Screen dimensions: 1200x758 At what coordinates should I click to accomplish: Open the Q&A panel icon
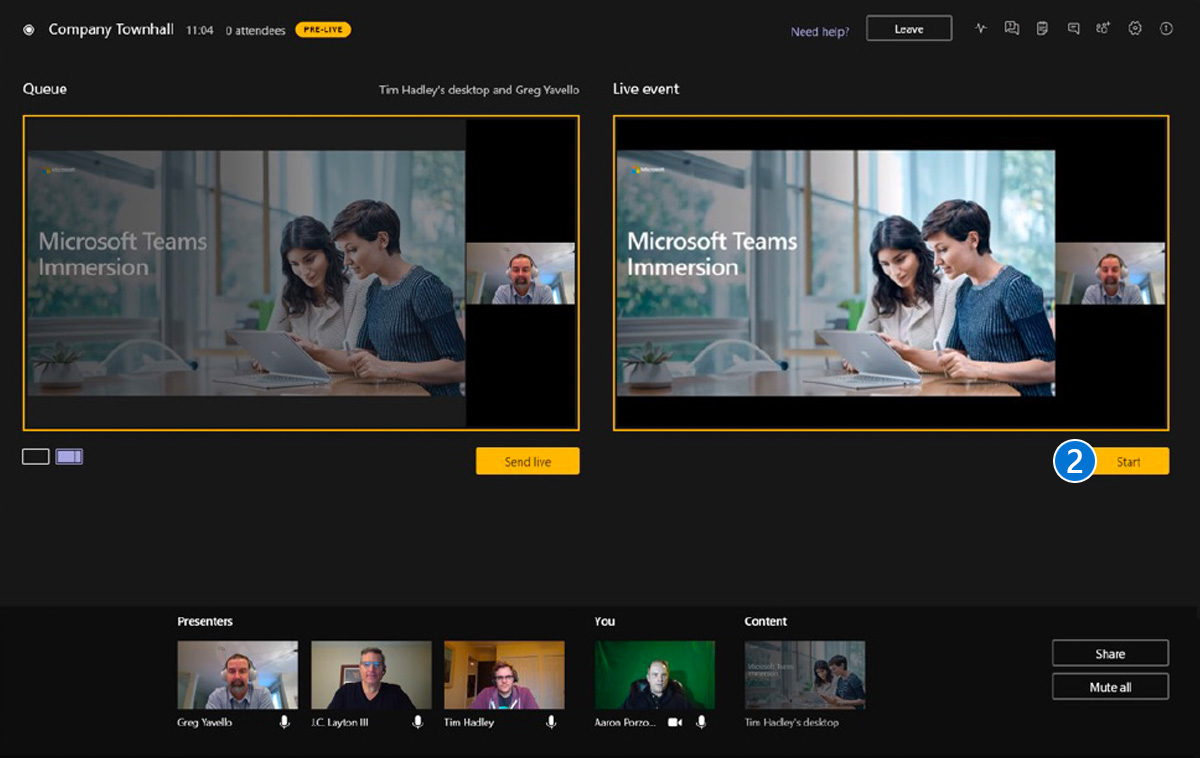point(1012,29)
